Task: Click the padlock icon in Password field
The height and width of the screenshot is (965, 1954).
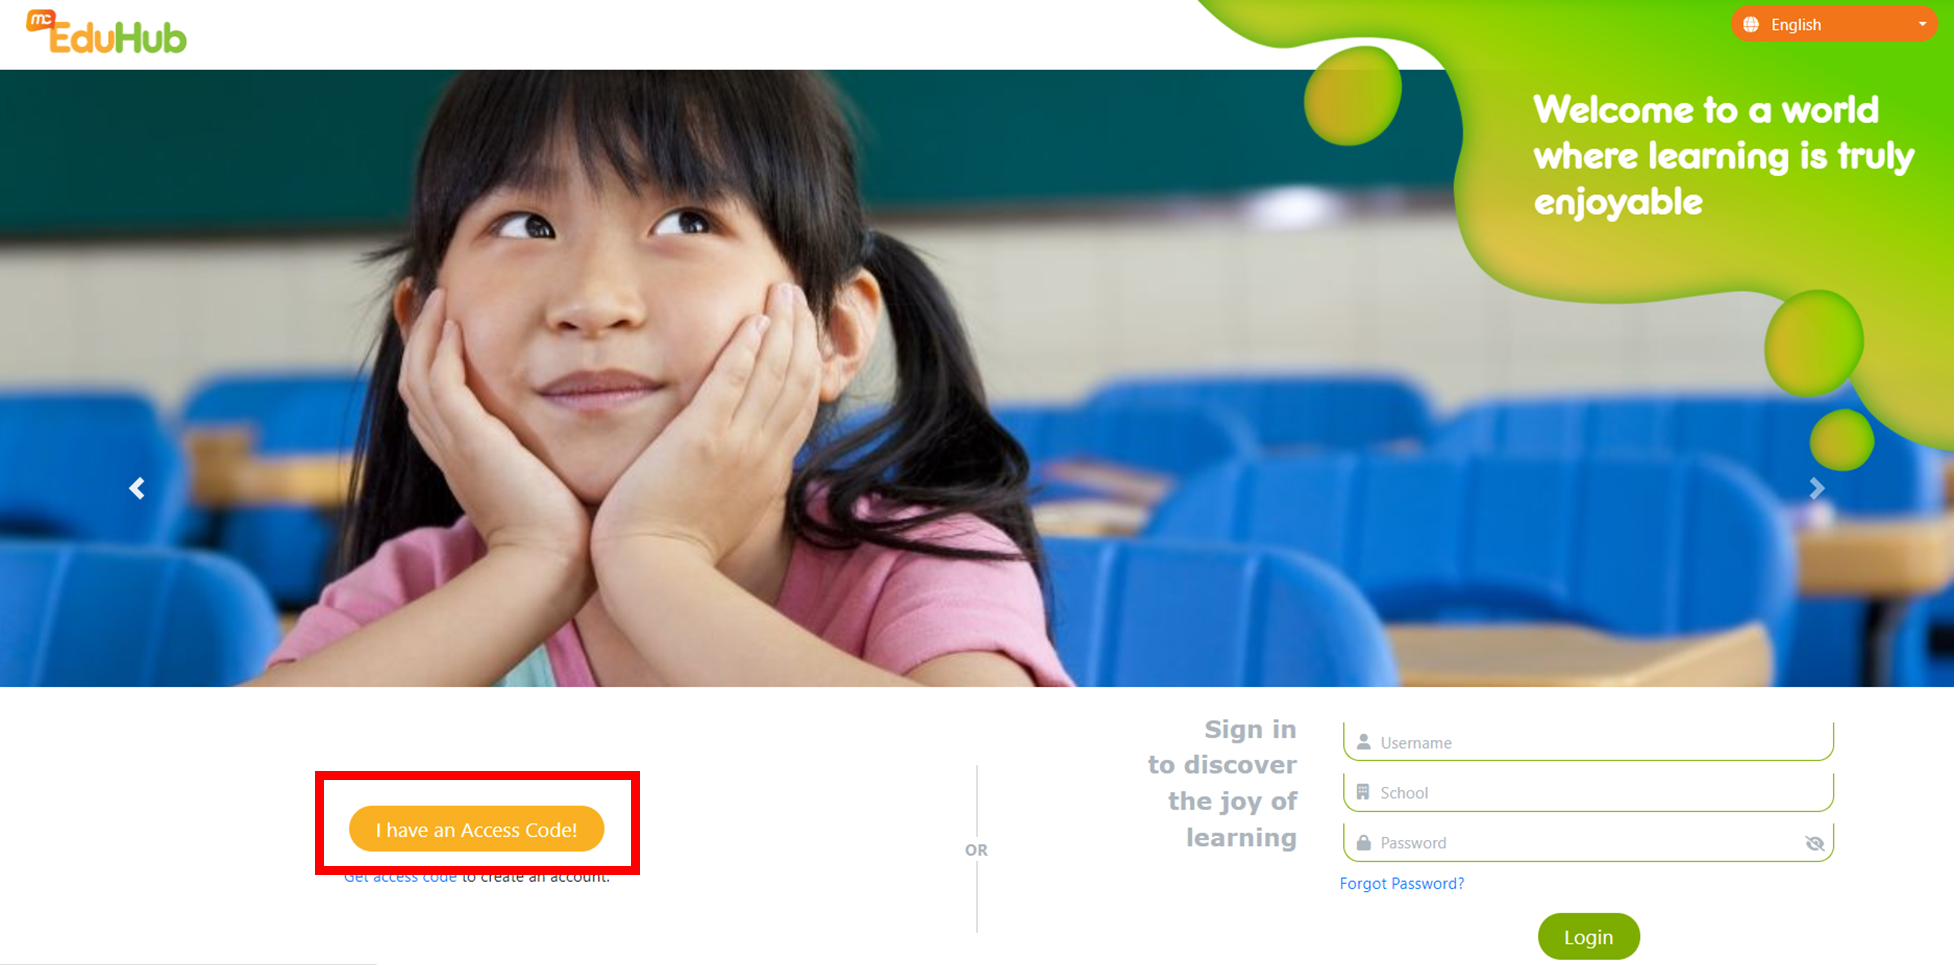Action: (x=1363, y=842)
